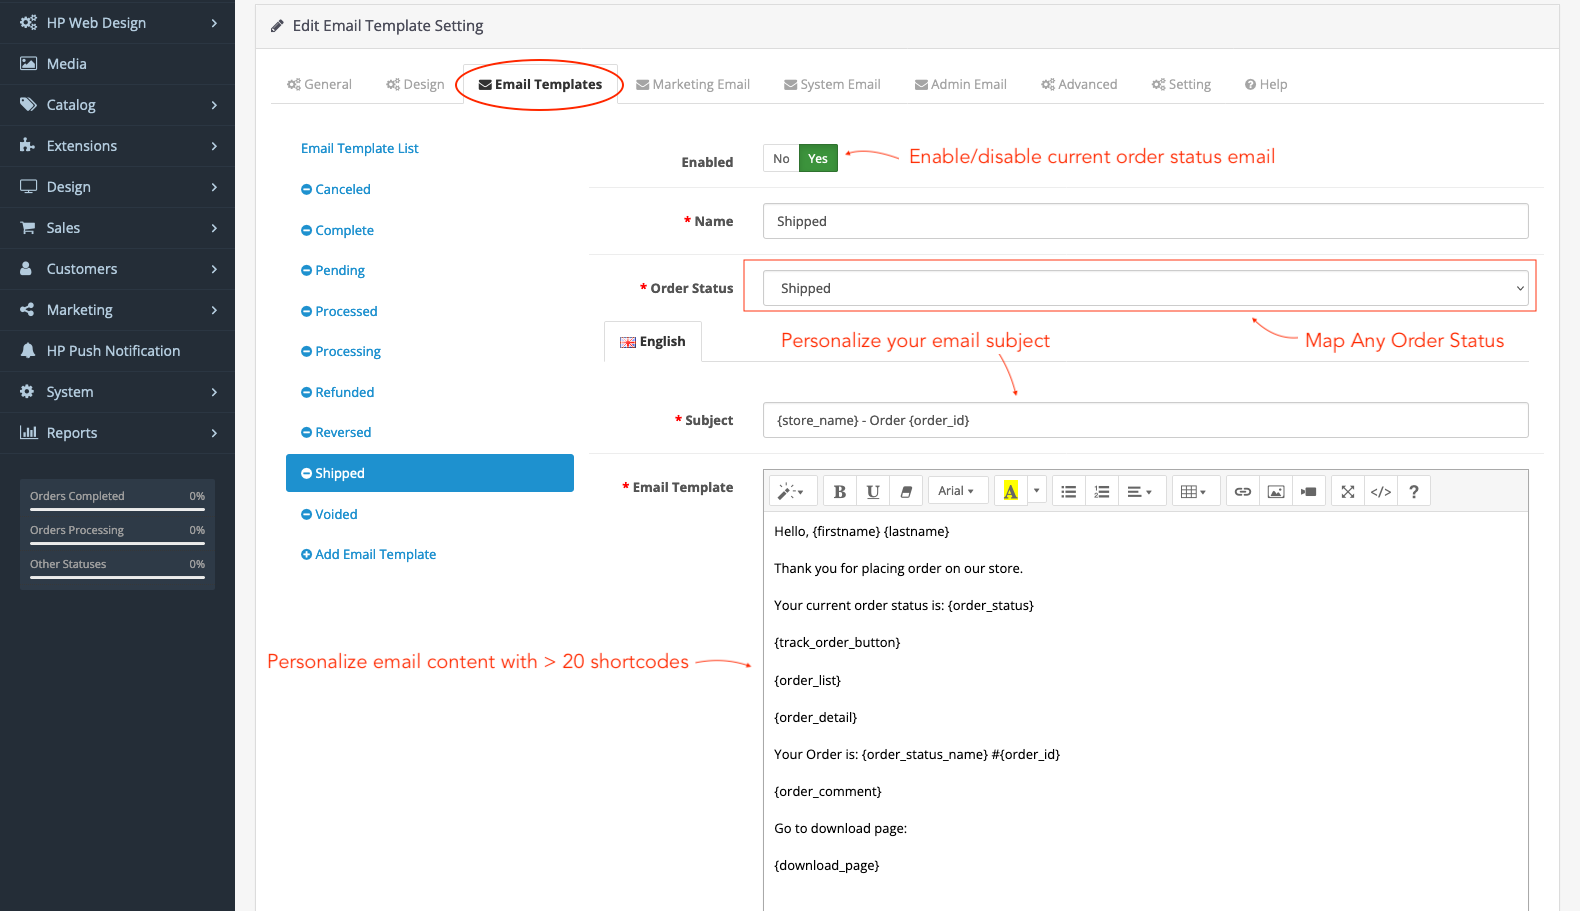Viewport: 1580px width, 911px height.
Task: Insert a link using the chain icon
Action: point(1242,491)
